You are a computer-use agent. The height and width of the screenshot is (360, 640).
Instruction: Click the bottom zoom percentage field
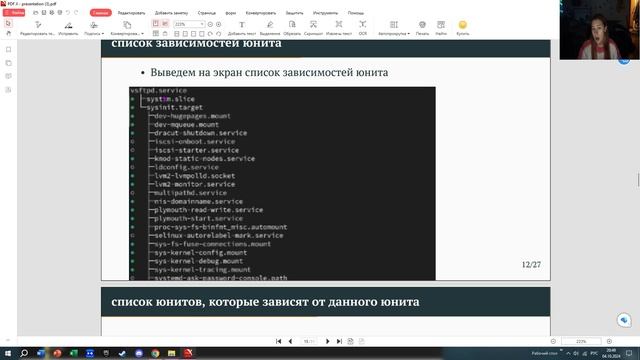[581, 341]
